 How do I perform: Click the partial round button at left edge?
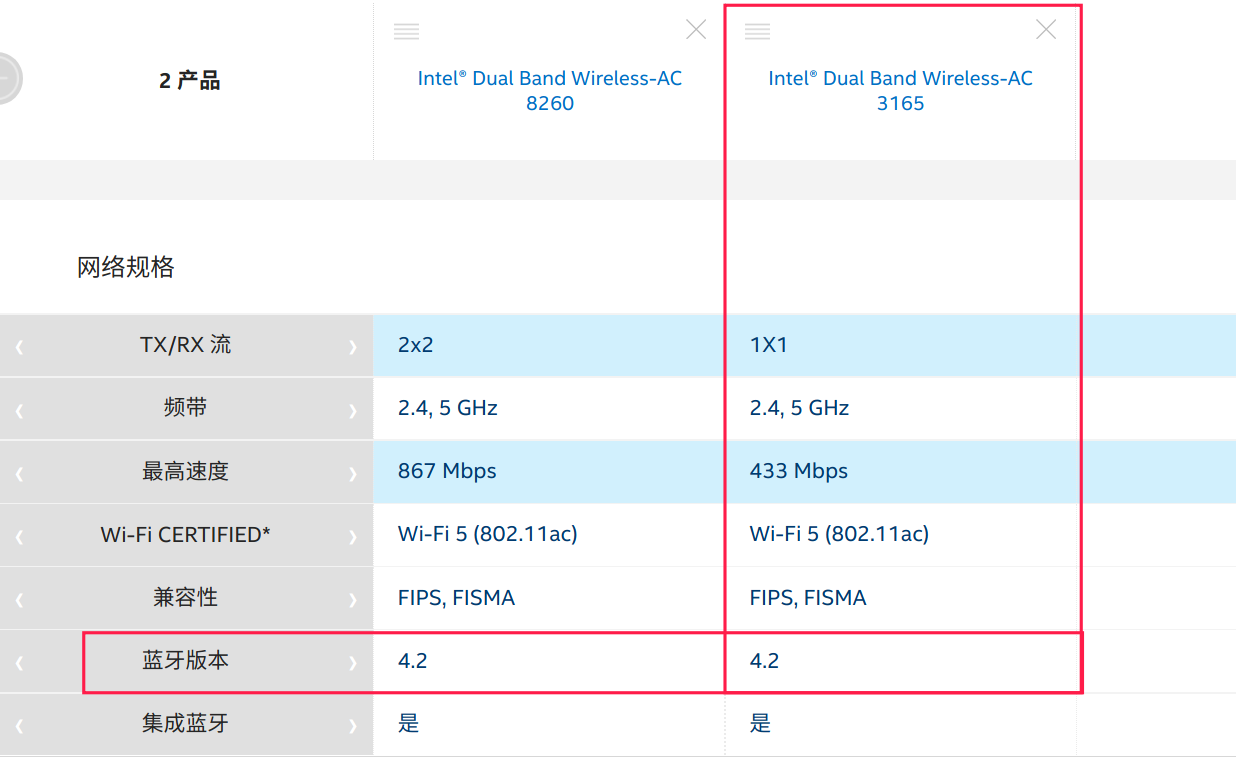coord(8,77)
